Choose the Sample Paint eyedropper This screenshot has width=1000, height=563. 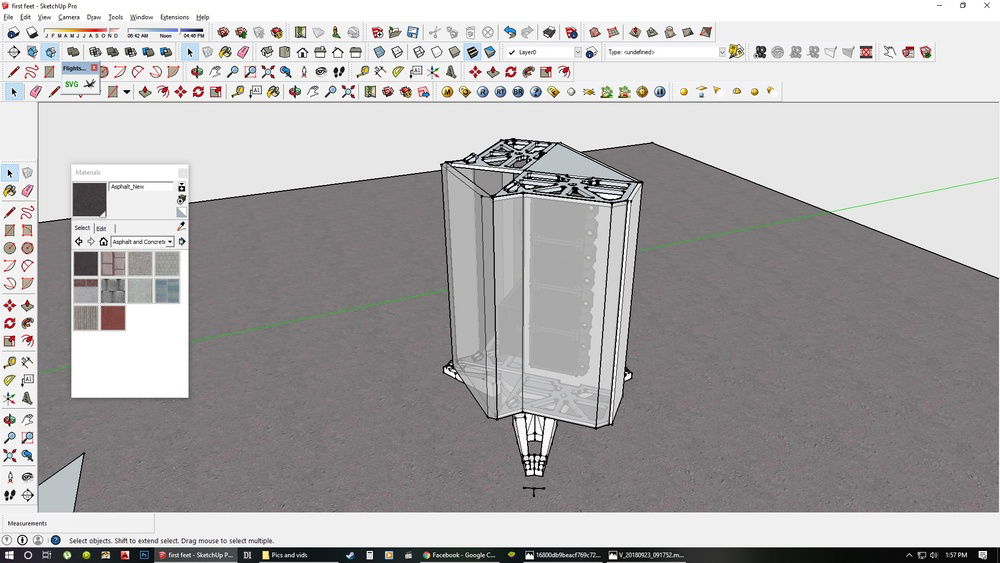point(181,227)
